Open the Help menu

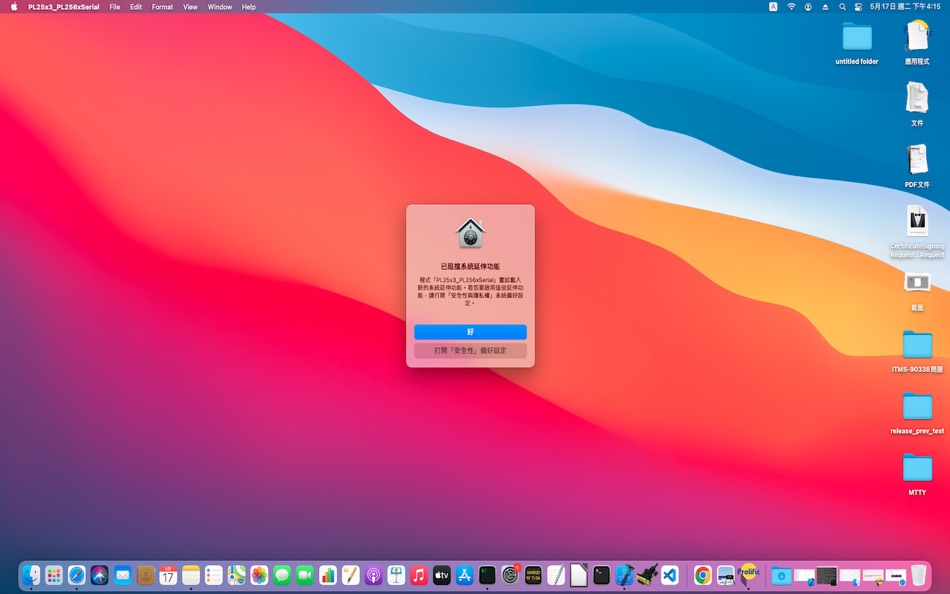(x=248, y=7)
